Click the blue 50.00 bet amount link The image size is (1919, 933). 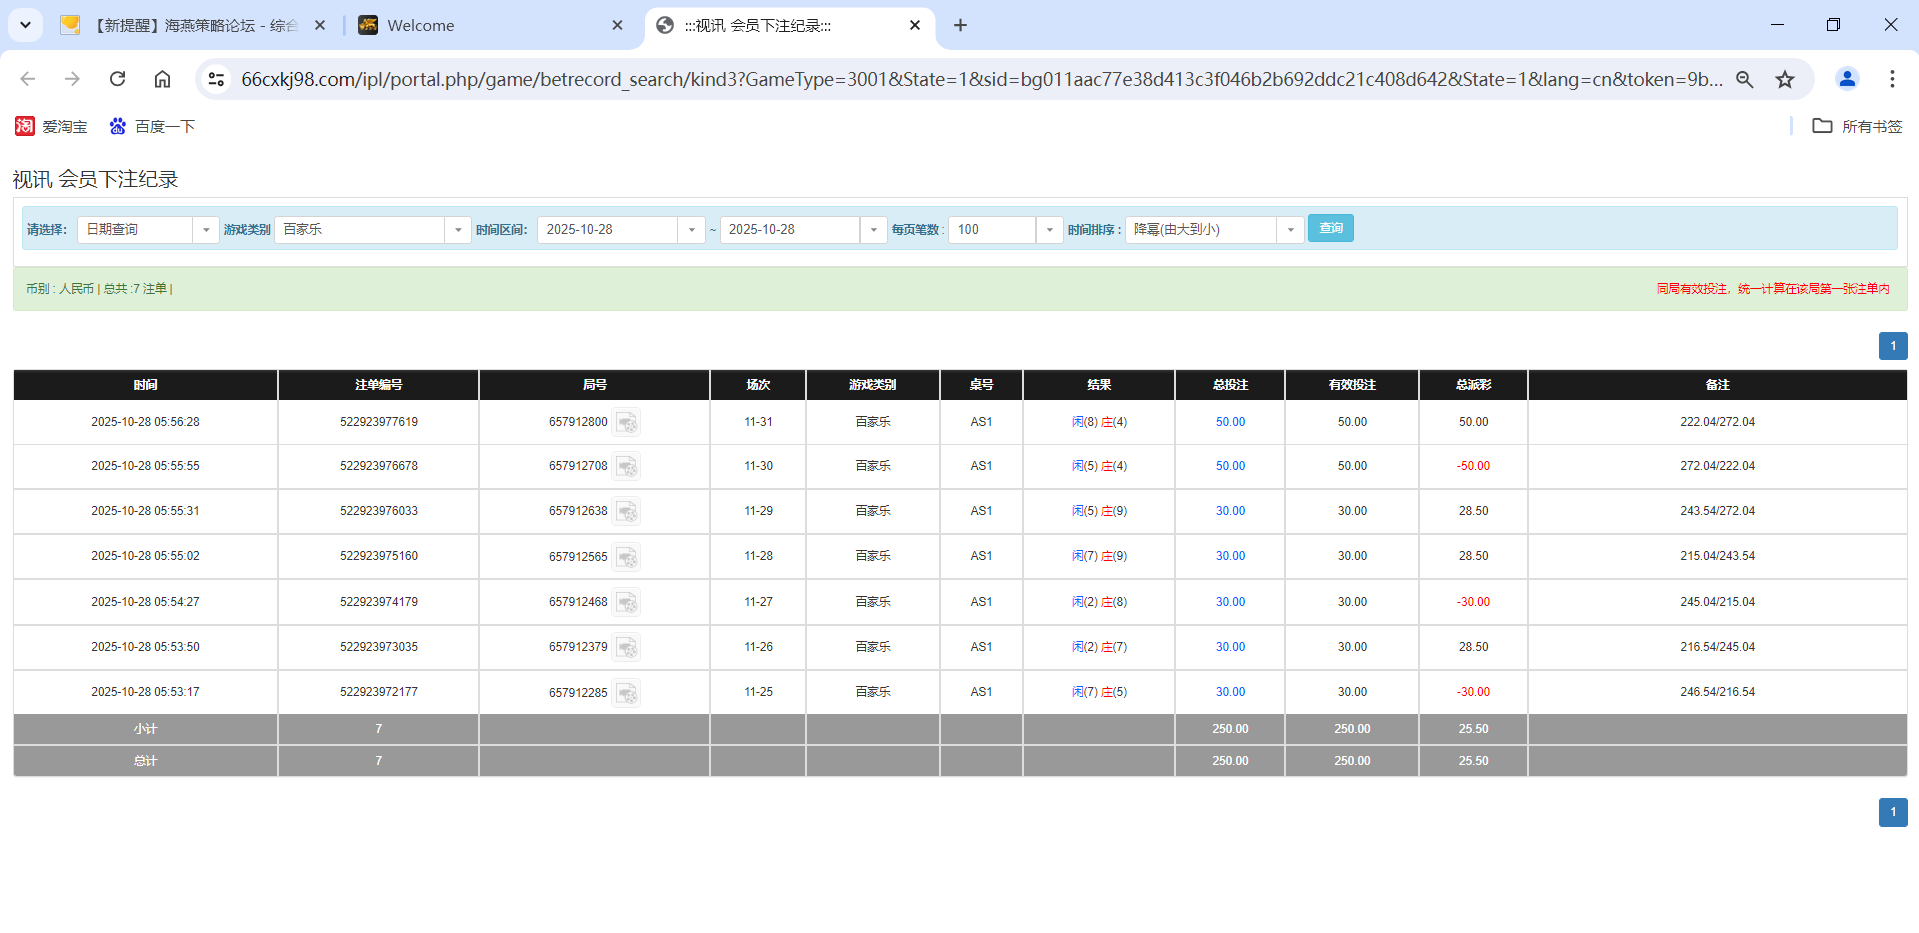[1229, 422]
